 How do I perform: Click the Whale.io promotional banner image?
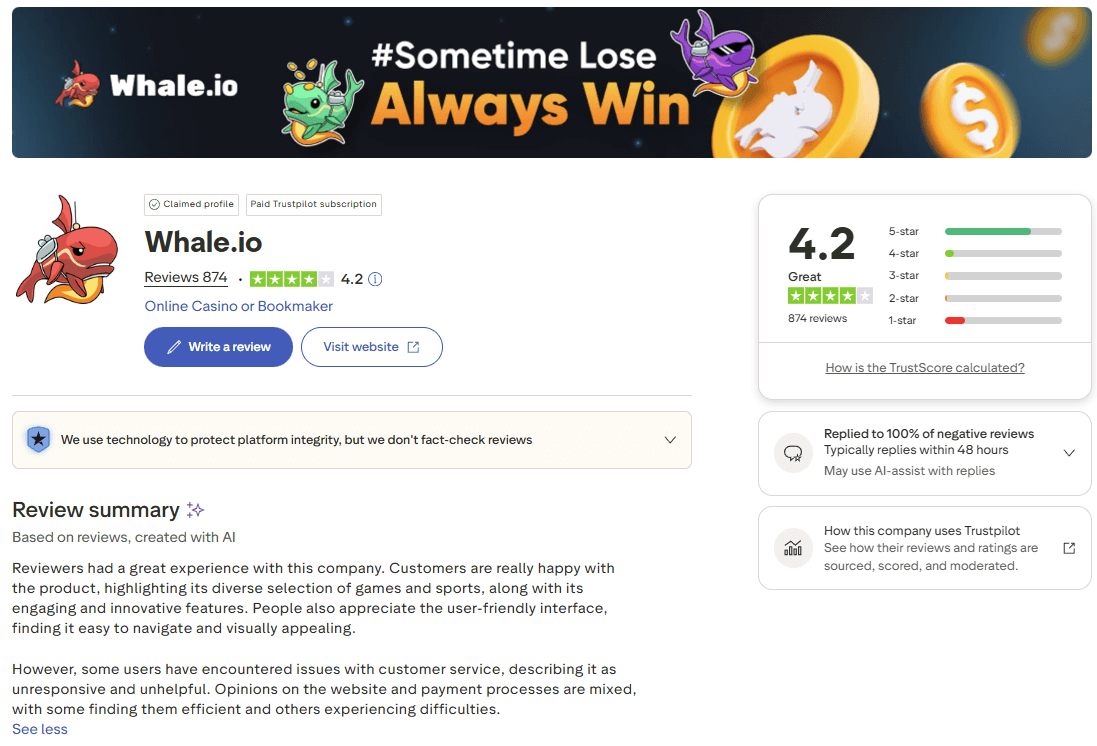tap(552, 83)
